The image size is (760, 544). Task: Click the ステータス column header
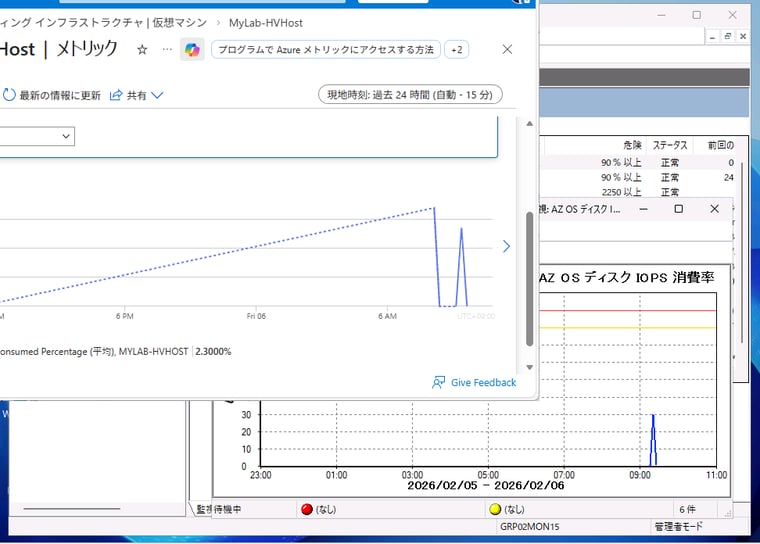(670, 145)
